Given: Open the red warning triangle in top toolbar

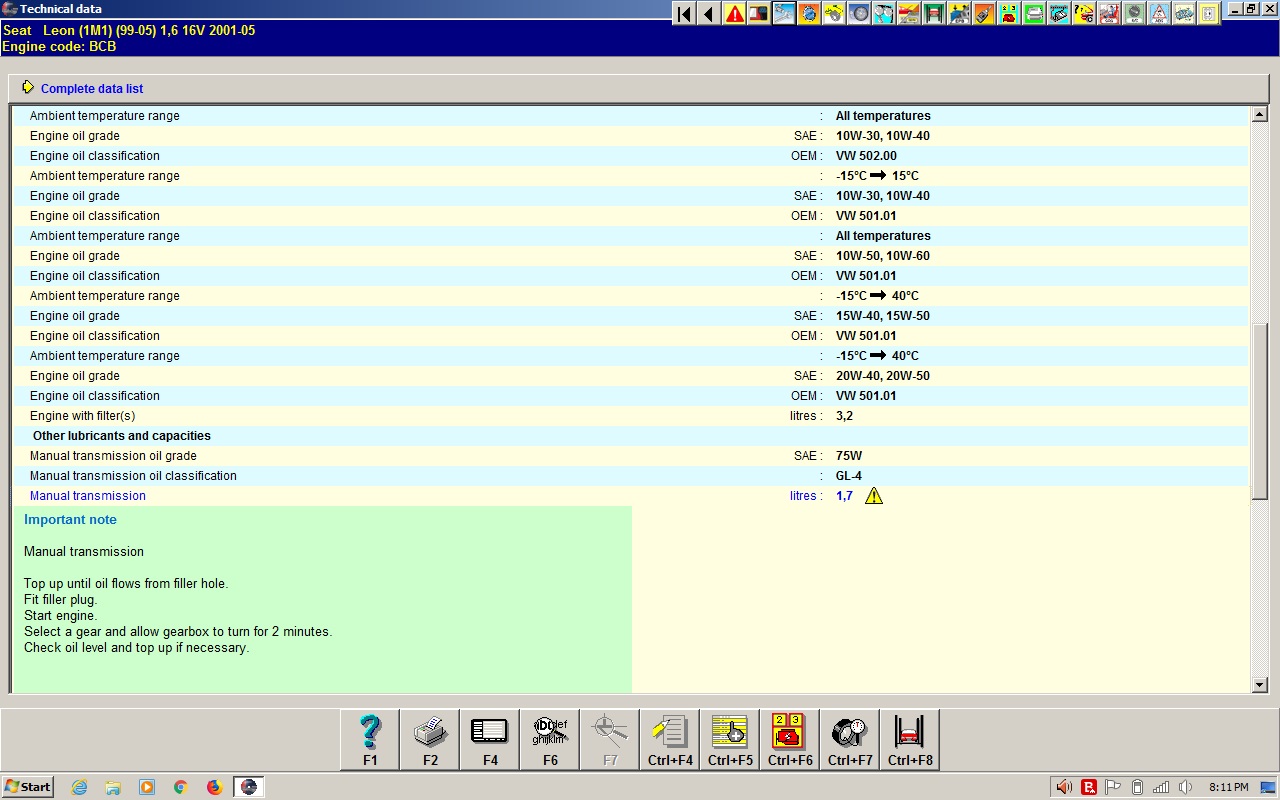Looking at the screenshot, I should [734, 14].
